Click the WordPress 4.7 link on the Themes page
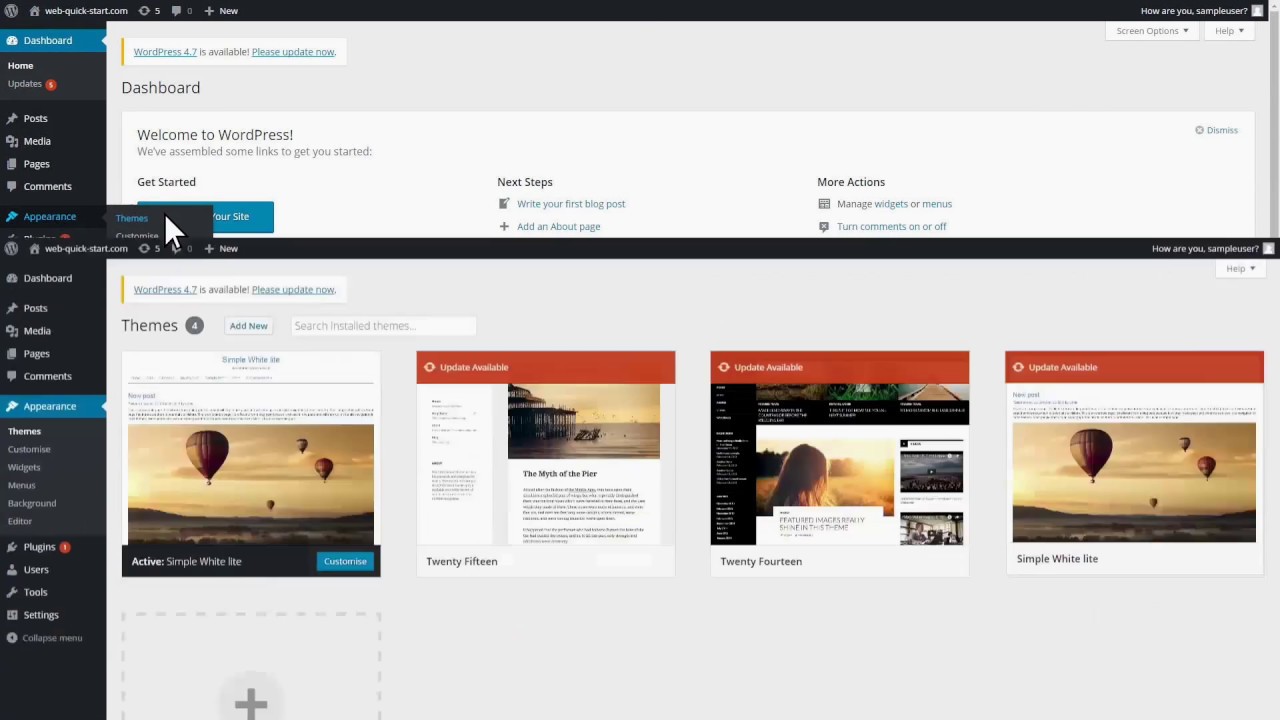Image resolution: width=1280 pixels, height=720 pixels. pyautogui.click(x=165, y=290)
